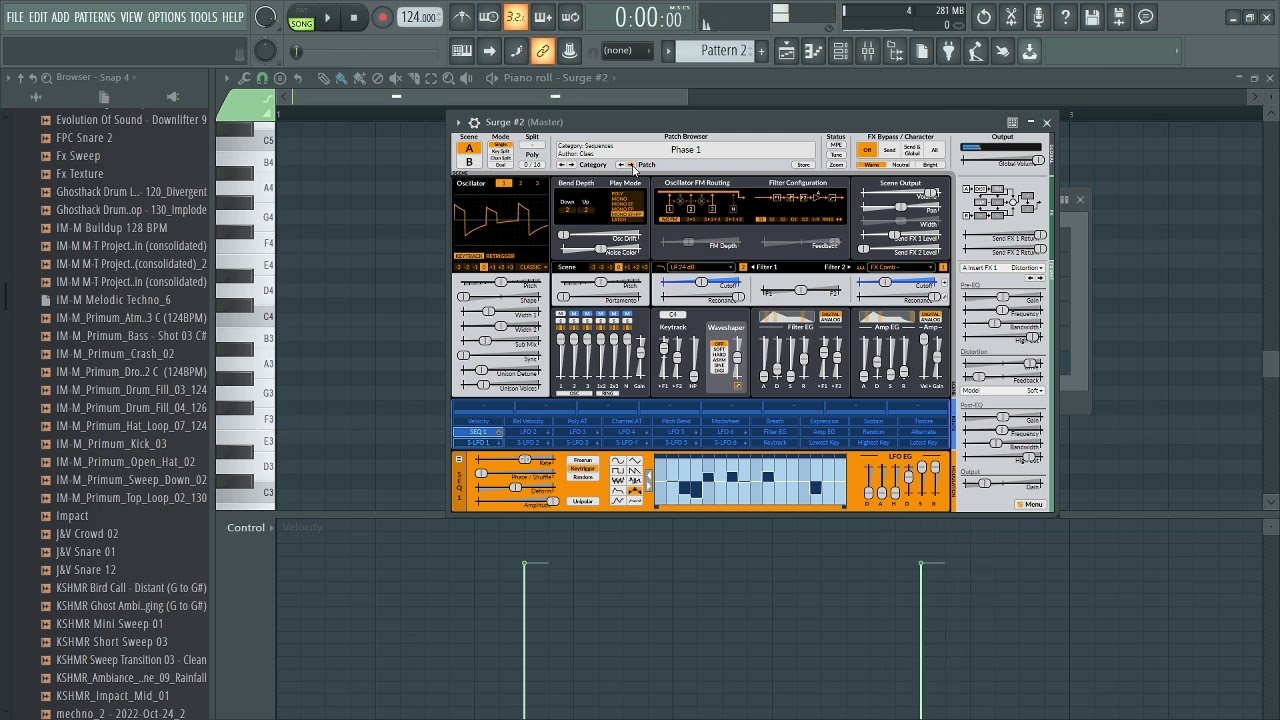1280x720 pixels.
Task: Toggle oscillator Retrigger option
Action: pos(499,256)
